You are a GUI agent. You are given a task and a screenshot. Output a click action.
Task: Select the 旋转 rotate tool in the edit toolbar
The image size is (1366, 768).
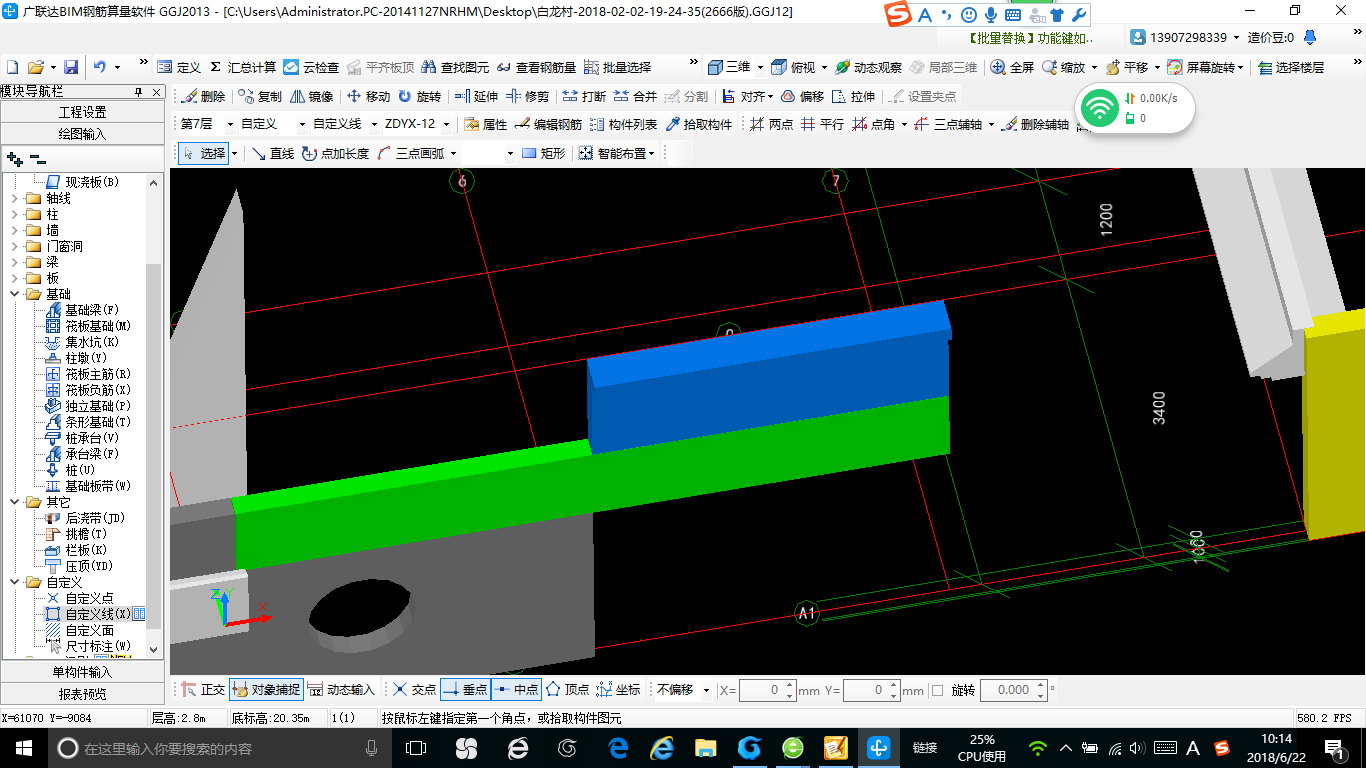point(419,97)
